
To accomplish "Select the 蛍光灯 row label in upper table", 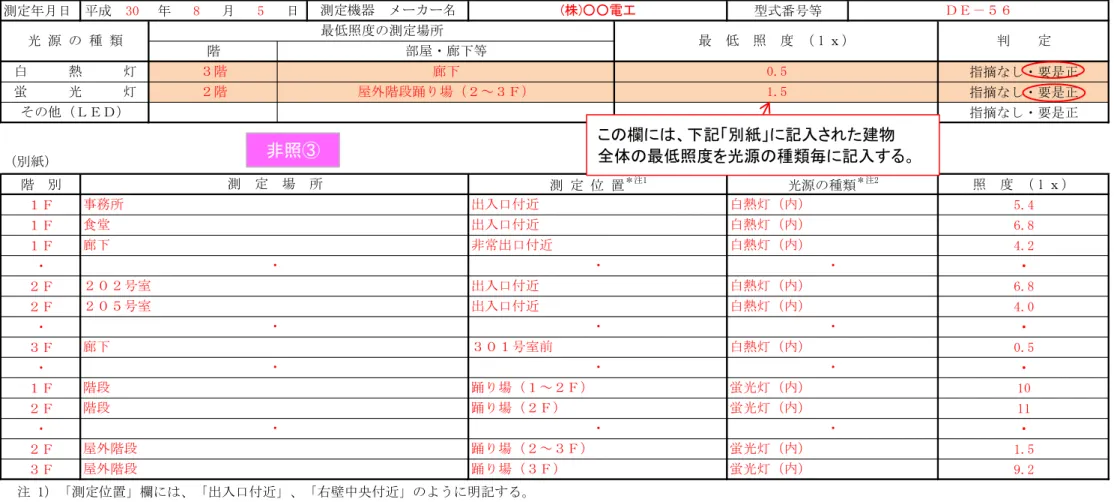I will pyautogui.click(x=75, y=92).
